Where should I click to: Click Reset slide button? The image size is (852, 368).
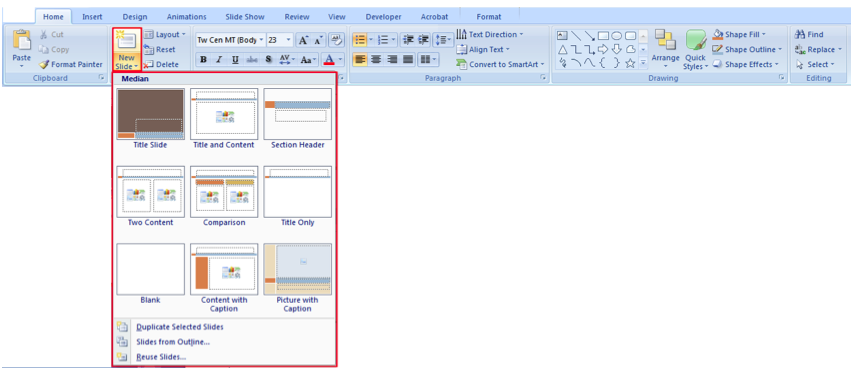tap(159, 49)
